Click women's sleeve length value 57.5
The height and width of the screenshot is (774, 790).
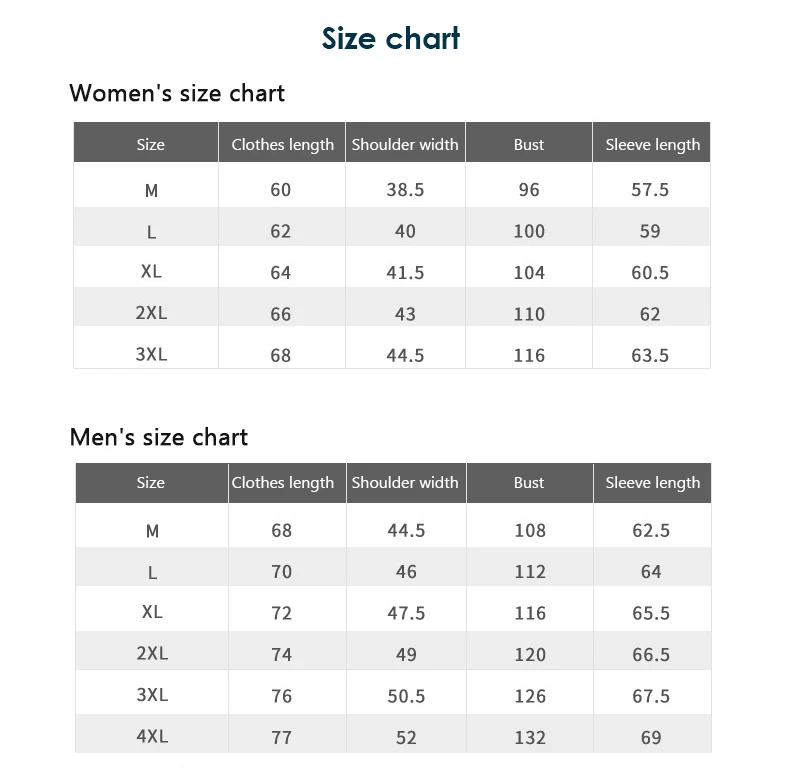(x=650, y=190)
